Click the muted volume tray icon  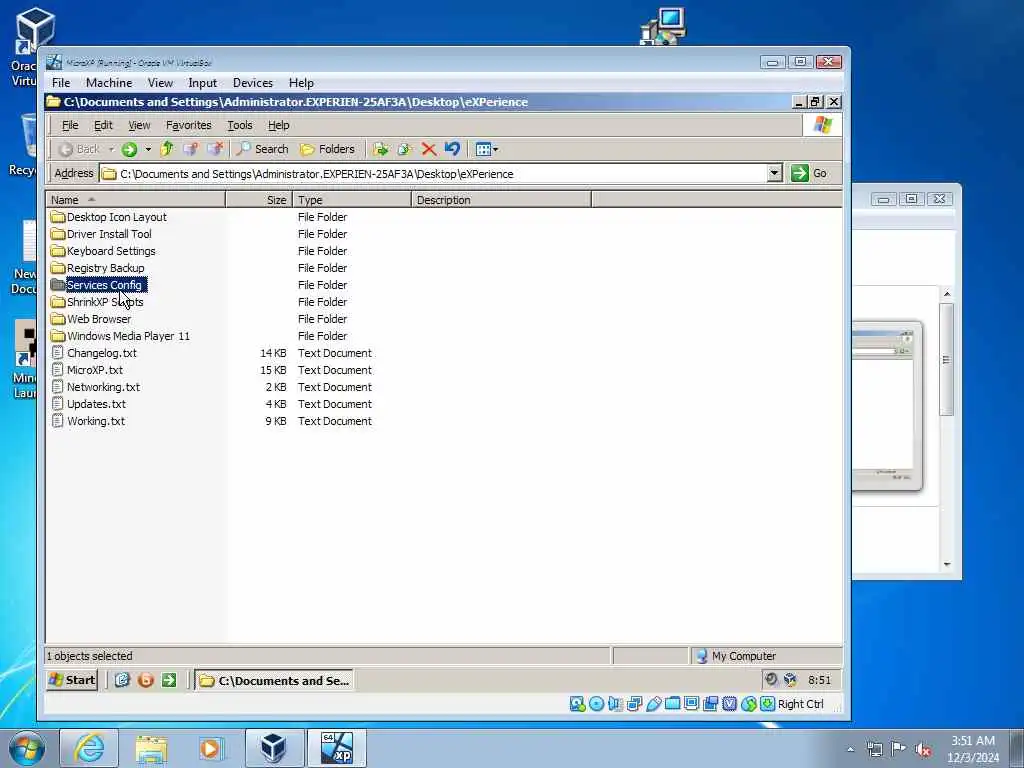coord(923,750)
